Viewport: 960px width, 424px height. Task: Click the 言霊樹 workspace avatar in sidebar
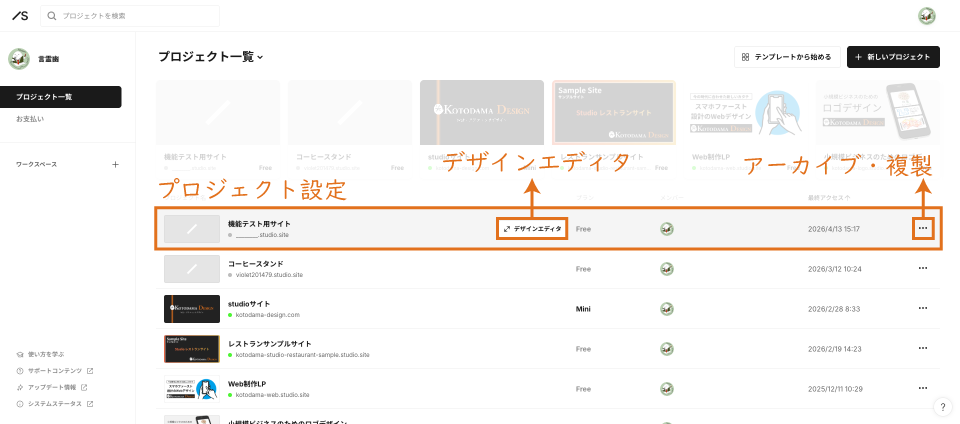point(19,59)
